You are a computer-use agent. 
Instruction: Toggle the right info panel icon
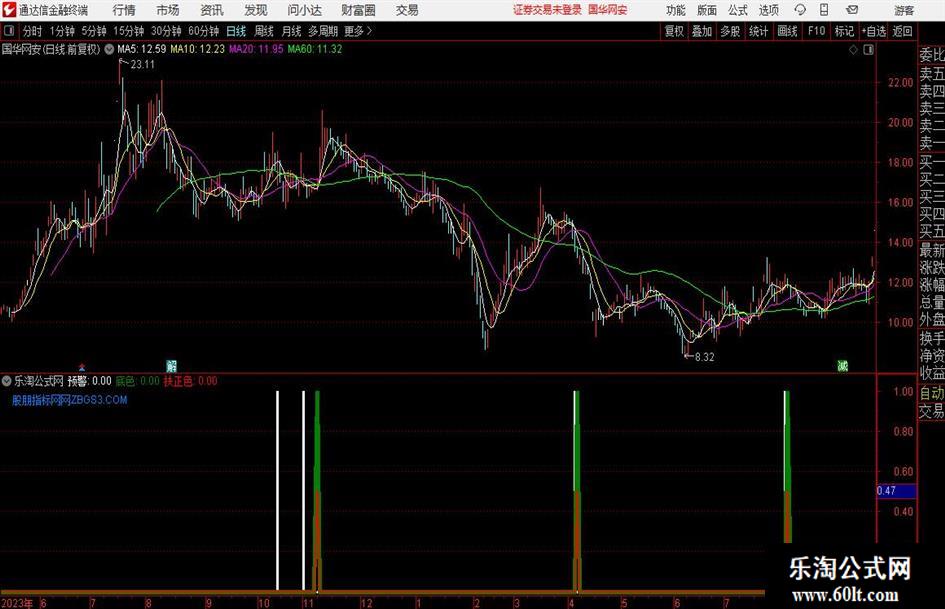click(x=868, y=50)
